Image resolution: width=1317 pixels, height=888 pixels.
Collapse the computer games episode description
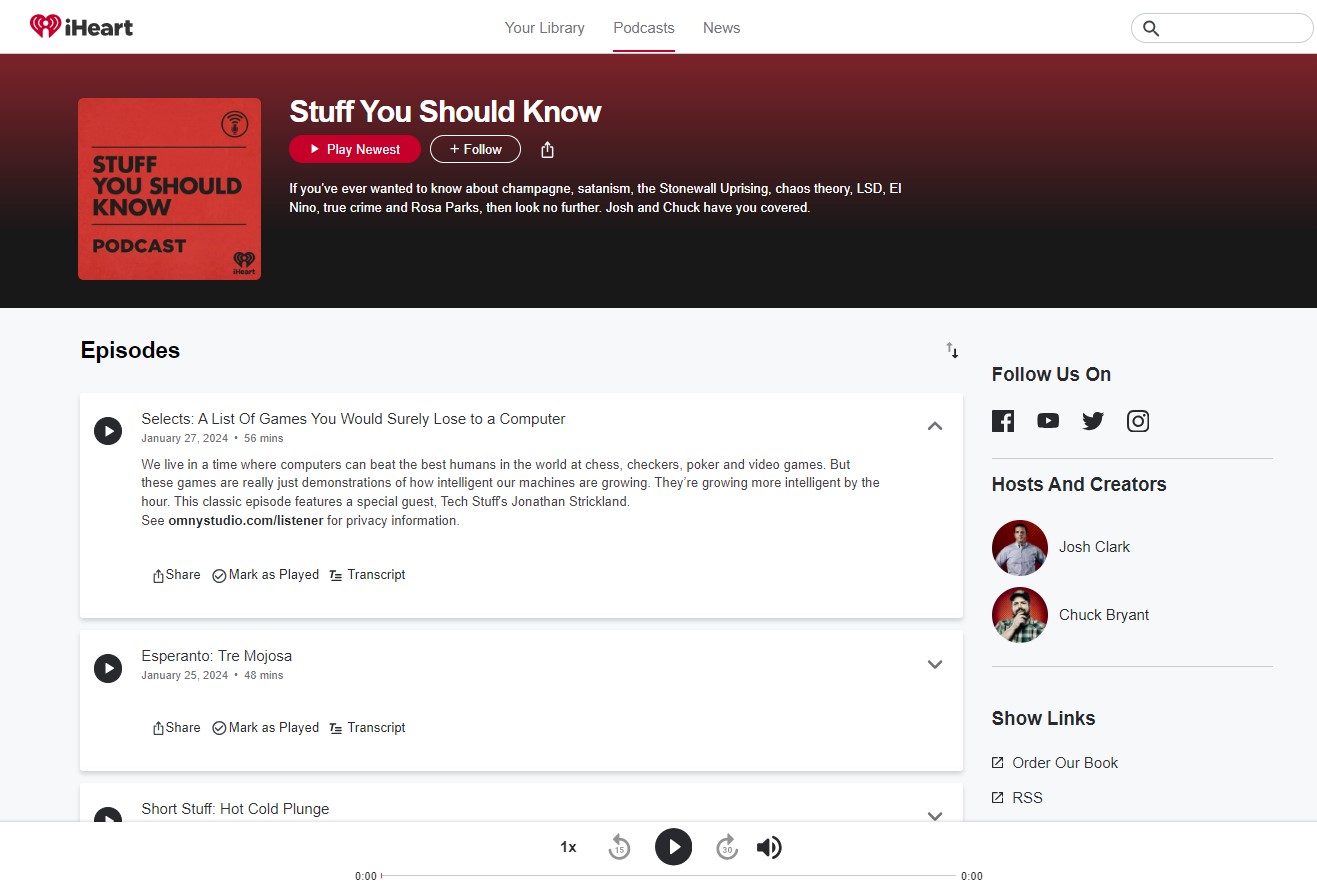coord(934,425)
